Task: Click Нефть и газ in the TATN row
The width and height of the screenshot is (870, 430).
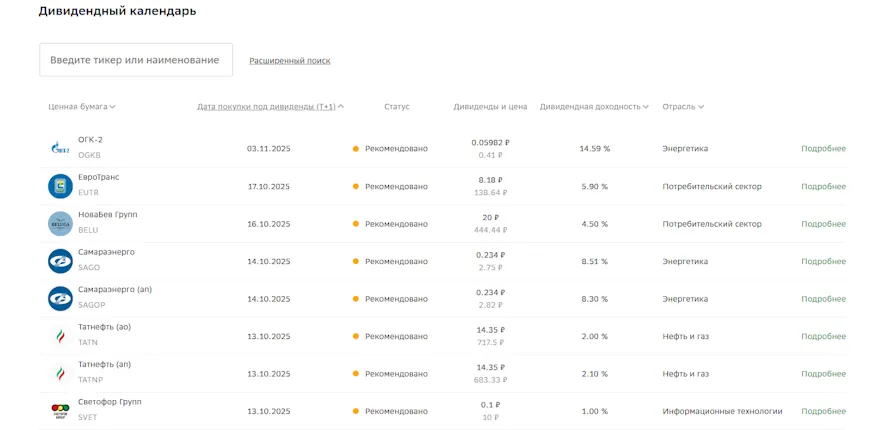Action: (x=685, y=336)
